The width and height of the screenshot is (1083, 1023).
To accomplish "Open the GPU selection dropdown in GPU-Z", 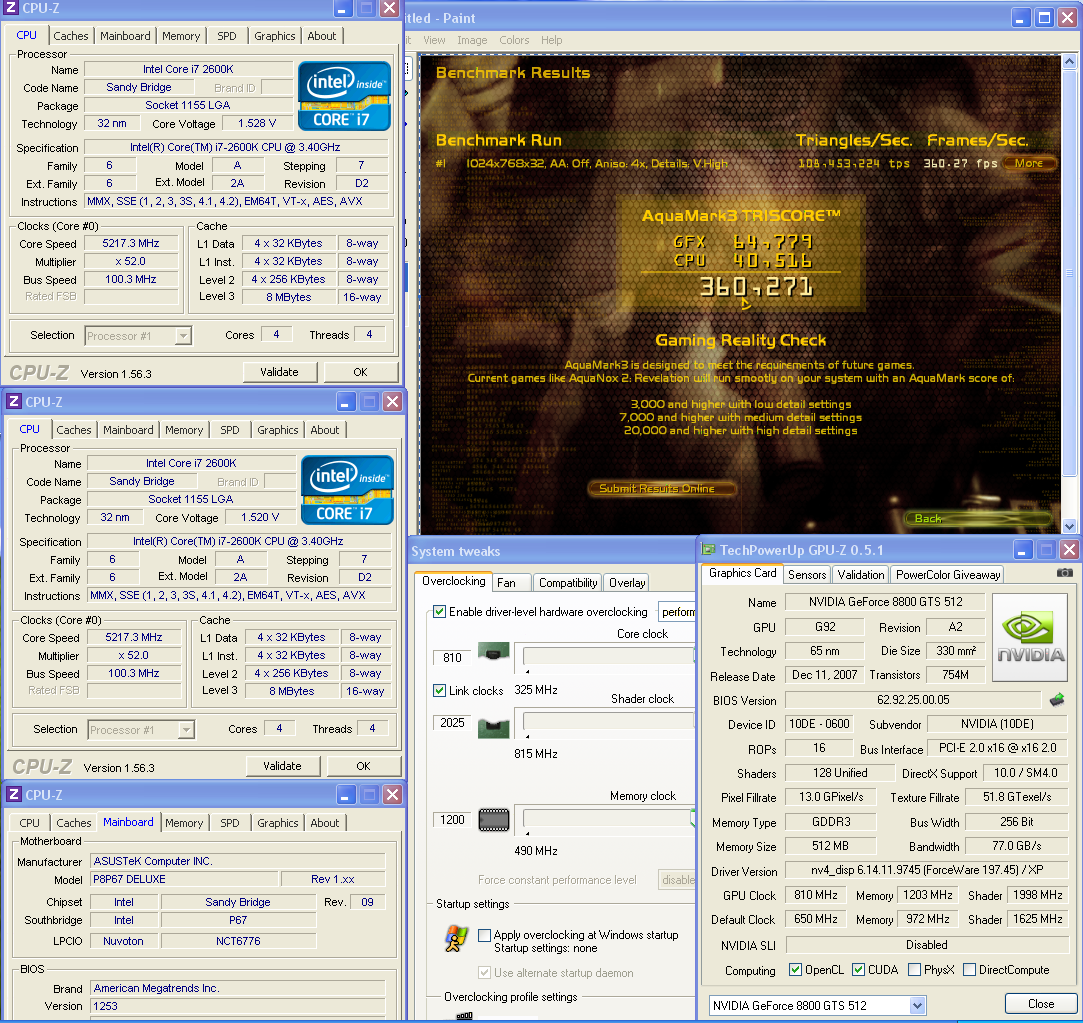I will (917, 1006).
